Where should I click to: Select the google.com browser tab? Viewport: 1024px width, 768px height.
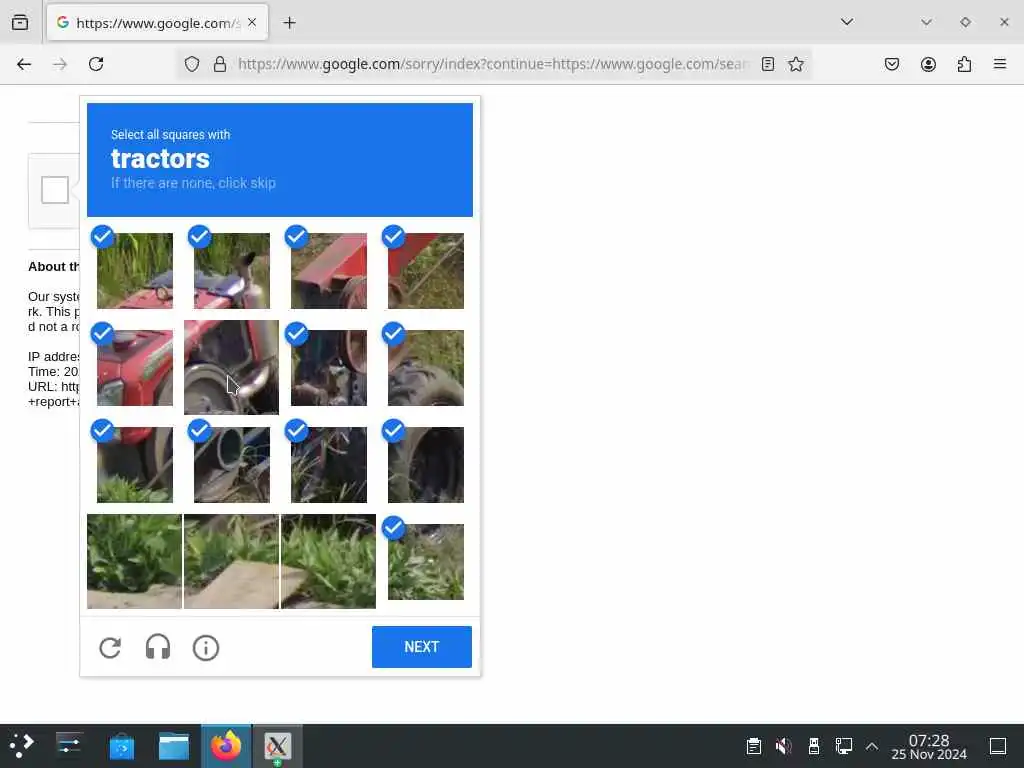tap(157, 23)
